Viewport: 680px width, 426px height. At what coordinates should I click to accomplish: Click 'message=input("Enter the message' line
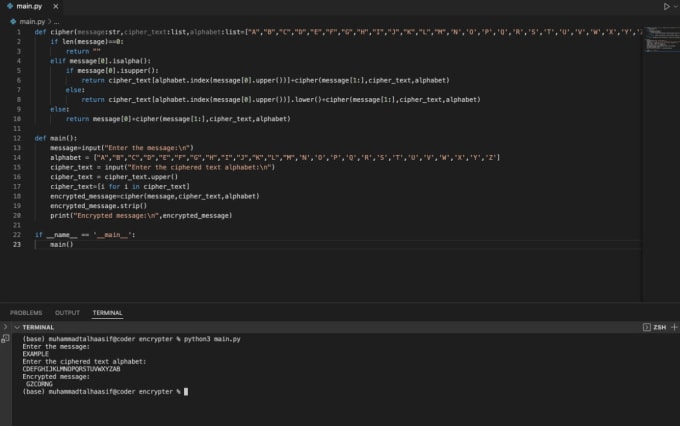coord(122,148)
